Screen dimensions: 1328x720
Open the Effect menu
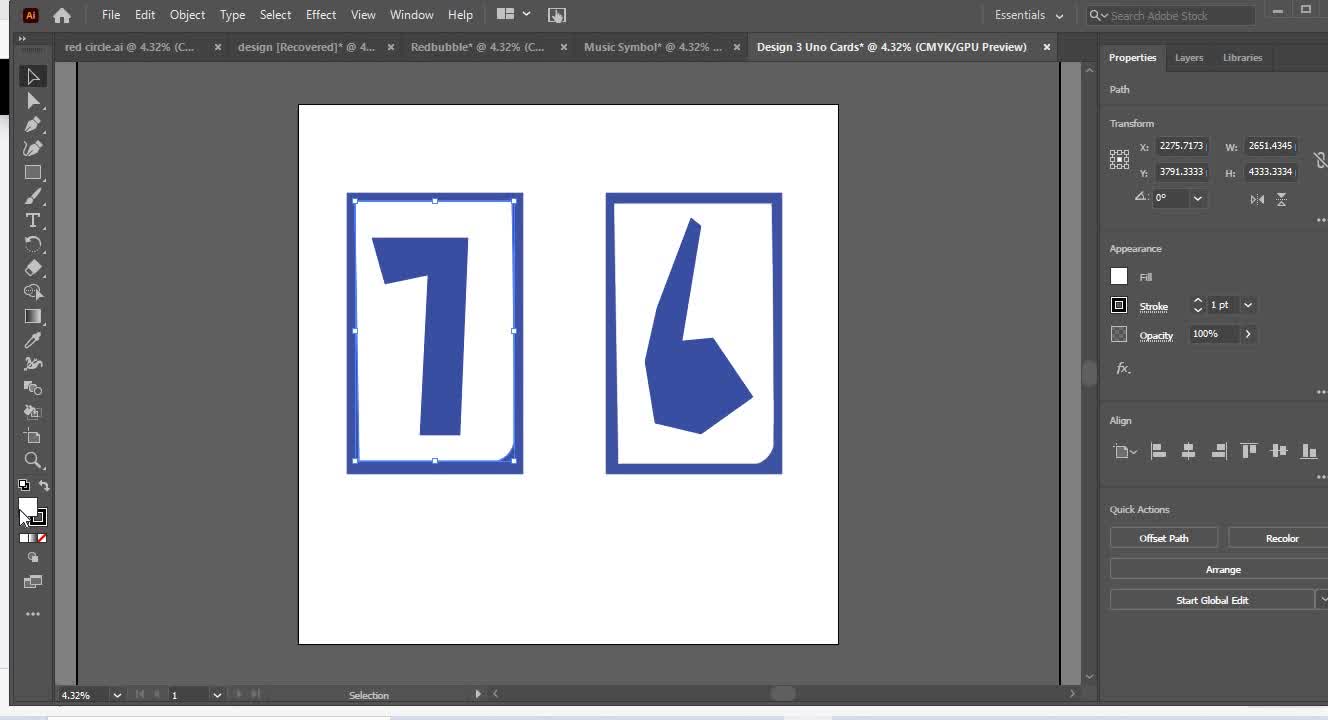pyautogui.click(x=321, y=15)
